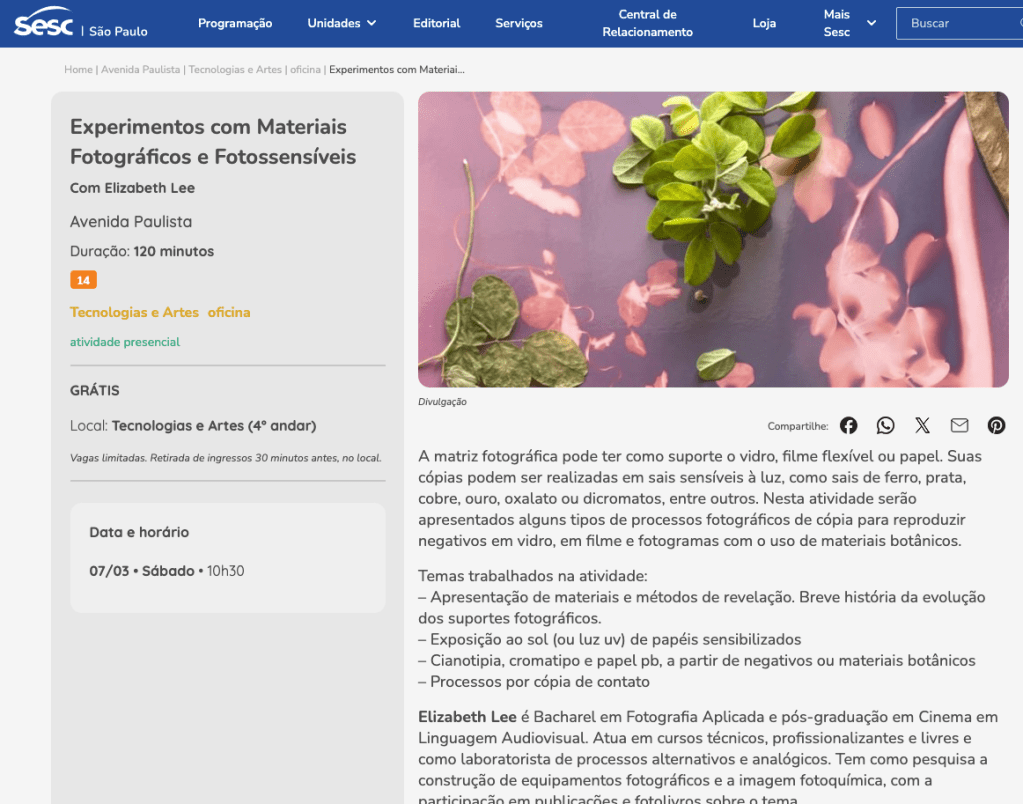1023x804 pixels.
Task: Share the event on Facebook
Action: pyautogui.click(x=848, y=425)
